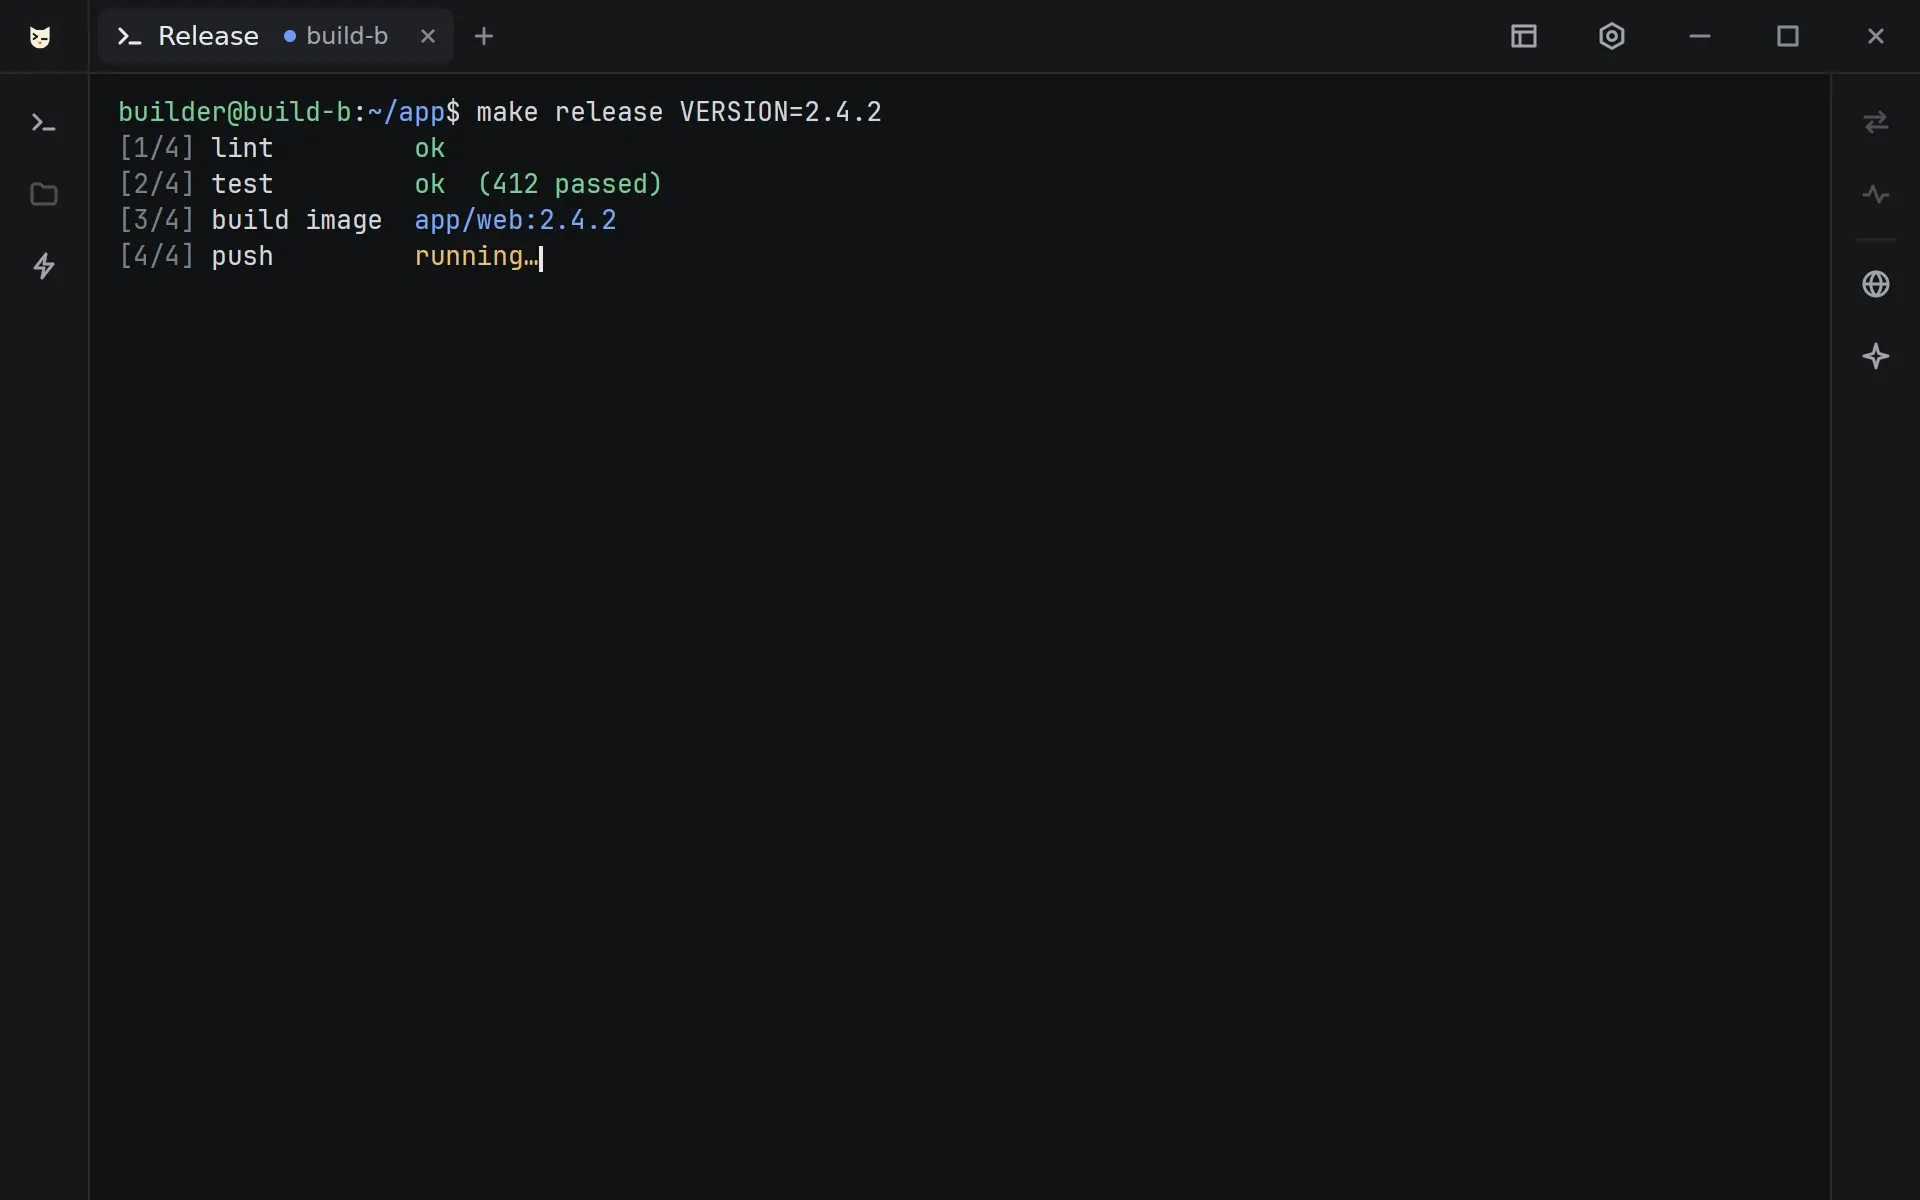Open the globe network icon

tap(1876, 284)
